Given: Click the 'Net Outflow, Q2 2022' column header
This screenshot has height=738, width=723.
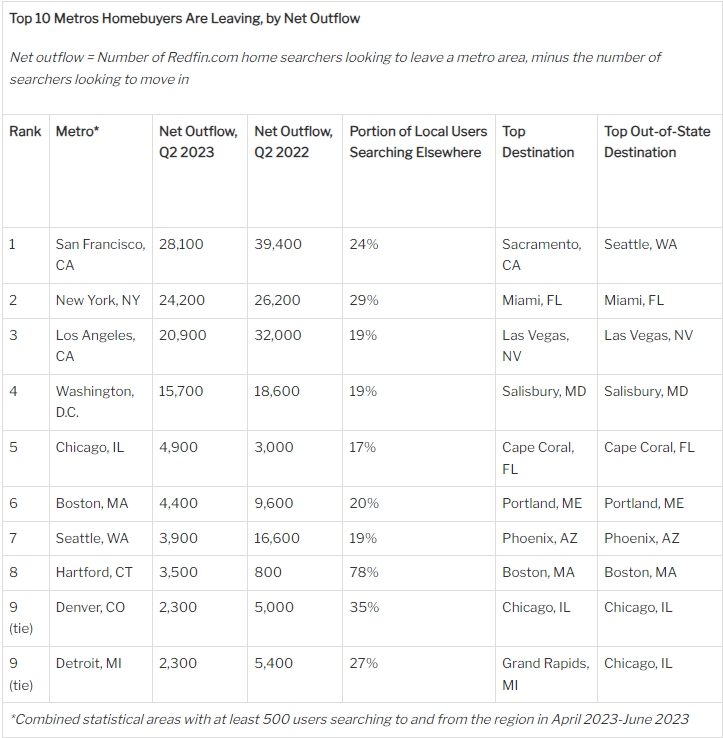Looking at the screenshot, I should pyautogui.click(x=294, y=142).
